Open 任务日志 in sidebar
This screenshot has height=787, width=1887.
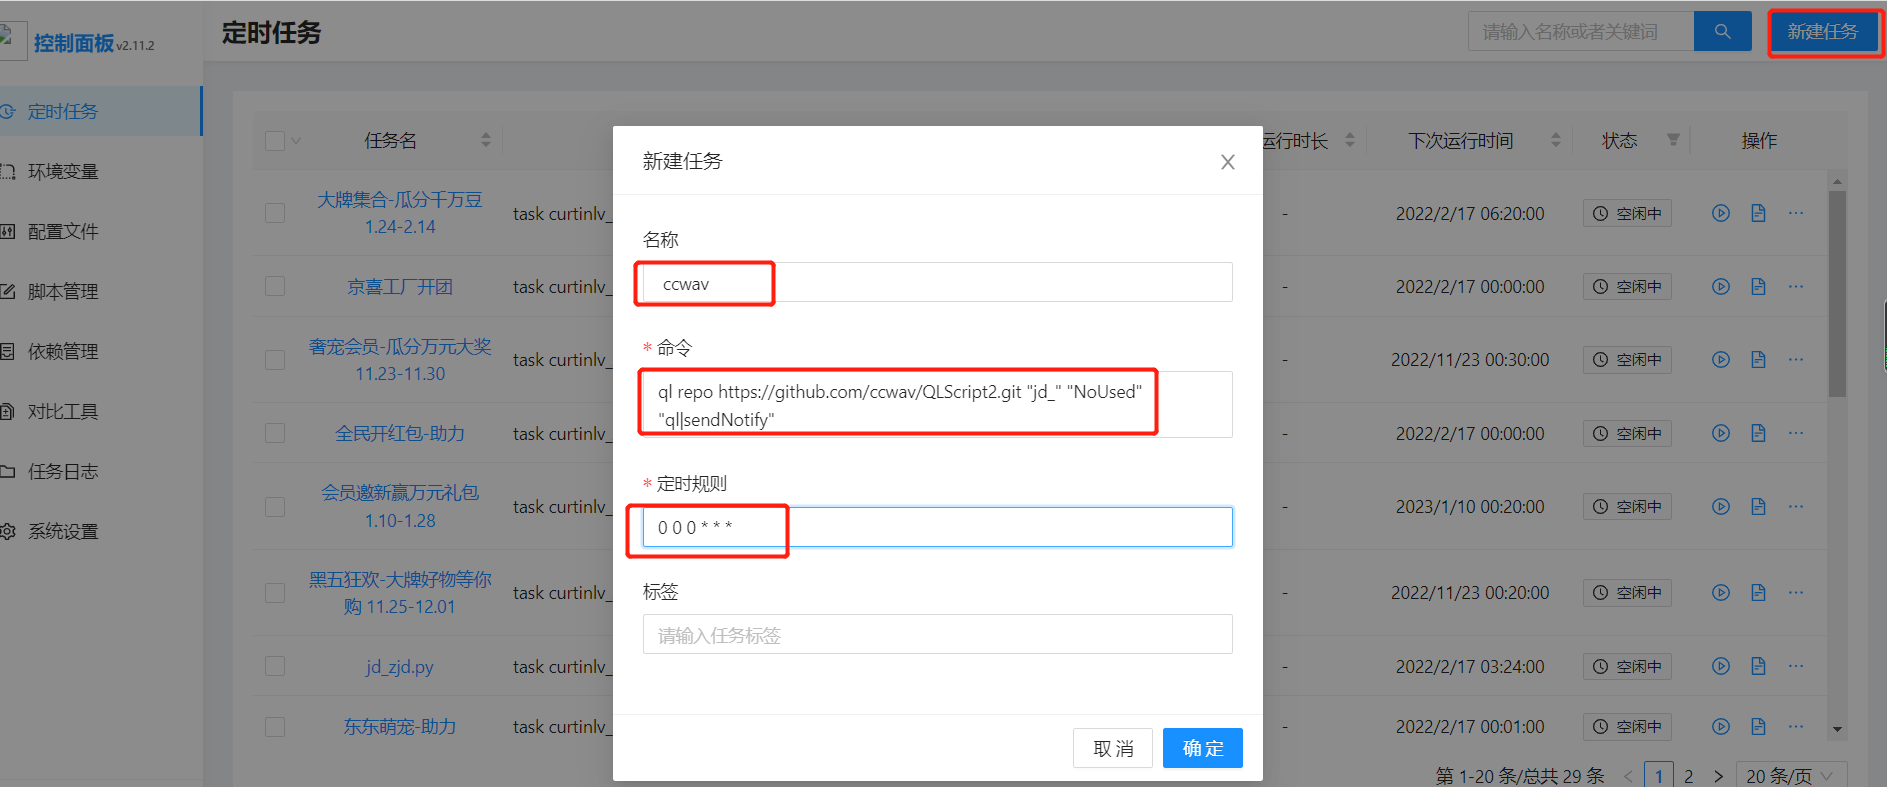pyautogui.click(x=100, y=471)
